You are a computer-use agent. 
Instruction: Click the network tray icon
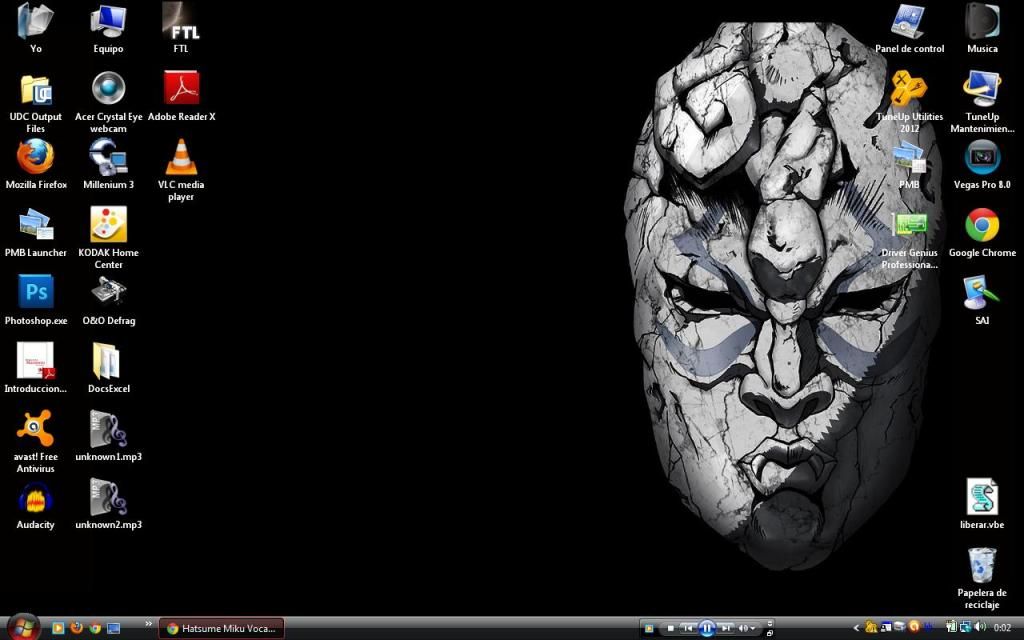965,628
